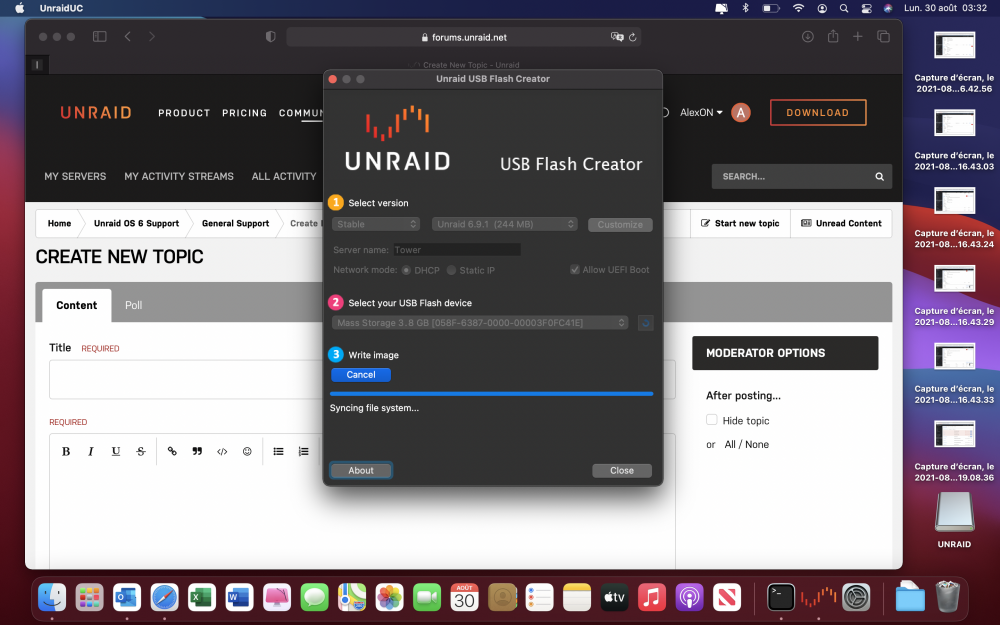This screenshot has width=1000, height=625.
Task: Click the Home breadcrumb
Action: coord(59,223)
